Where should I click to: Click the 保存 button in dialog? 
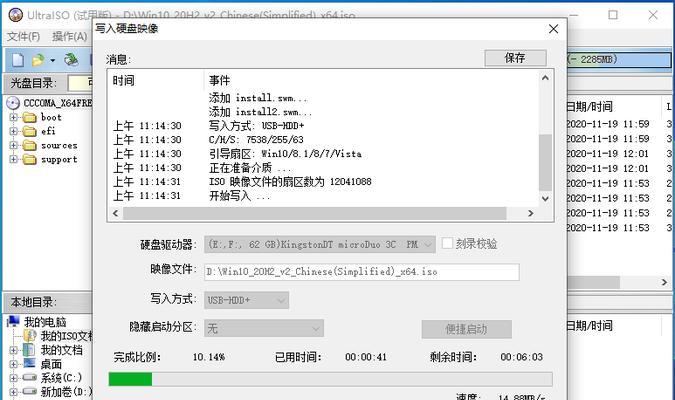(515, 58)
